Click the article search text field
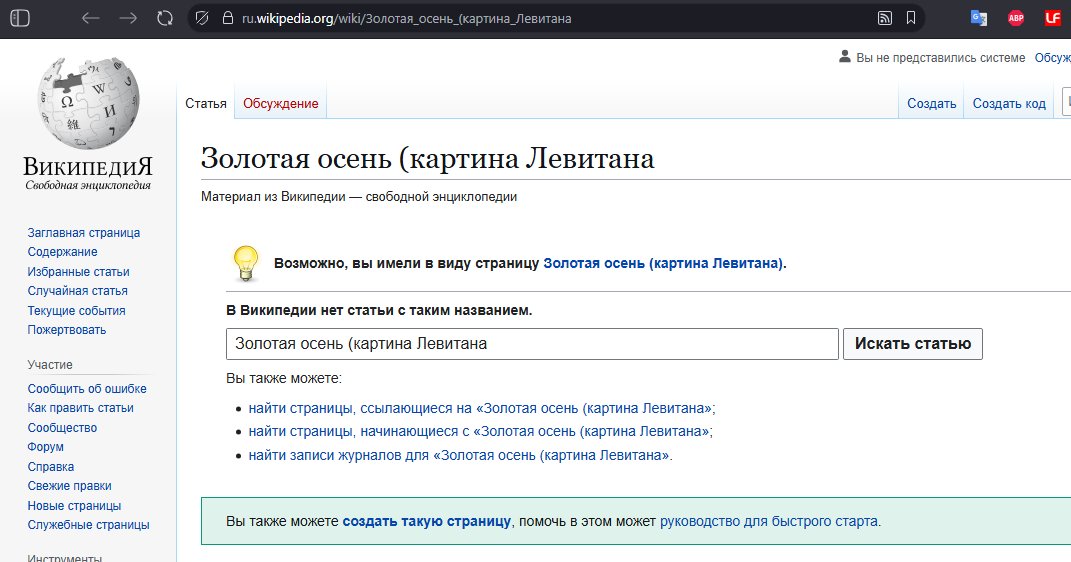 click(531, 344)
